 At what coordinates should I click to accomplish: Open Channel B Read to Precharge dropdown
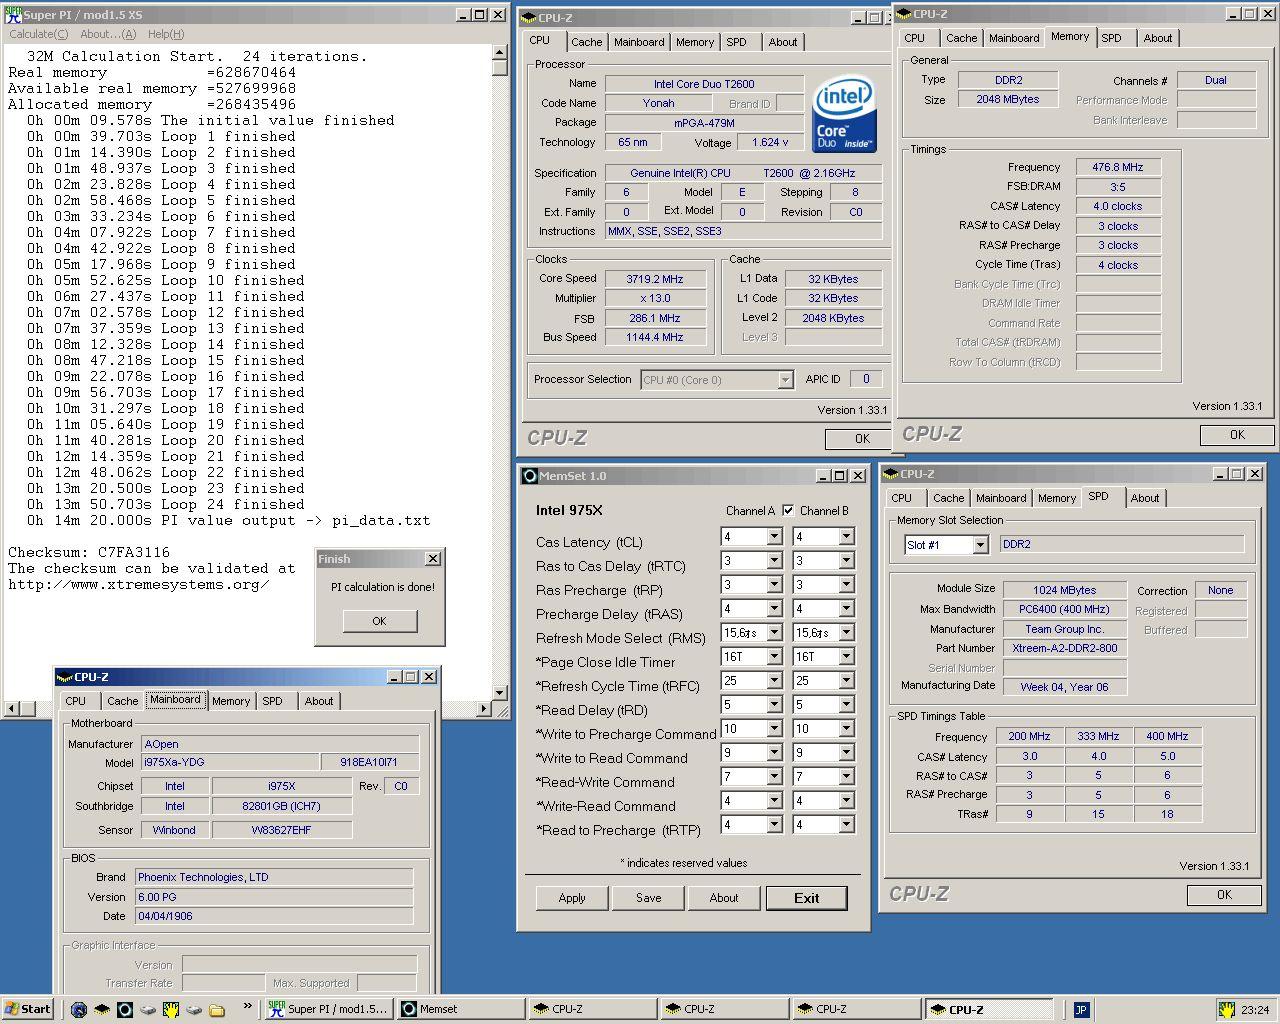point(846,825)
